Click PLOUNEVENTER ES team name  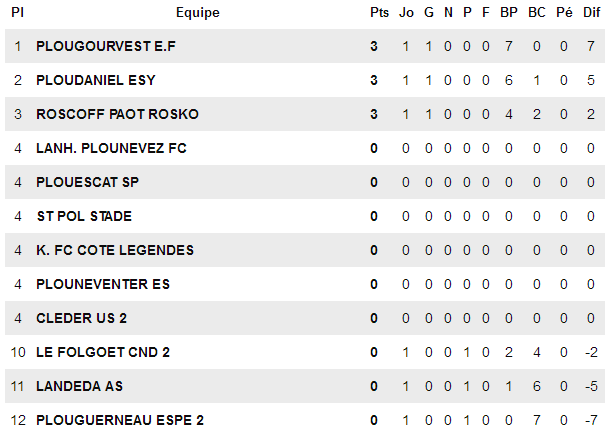pos(103,284)
